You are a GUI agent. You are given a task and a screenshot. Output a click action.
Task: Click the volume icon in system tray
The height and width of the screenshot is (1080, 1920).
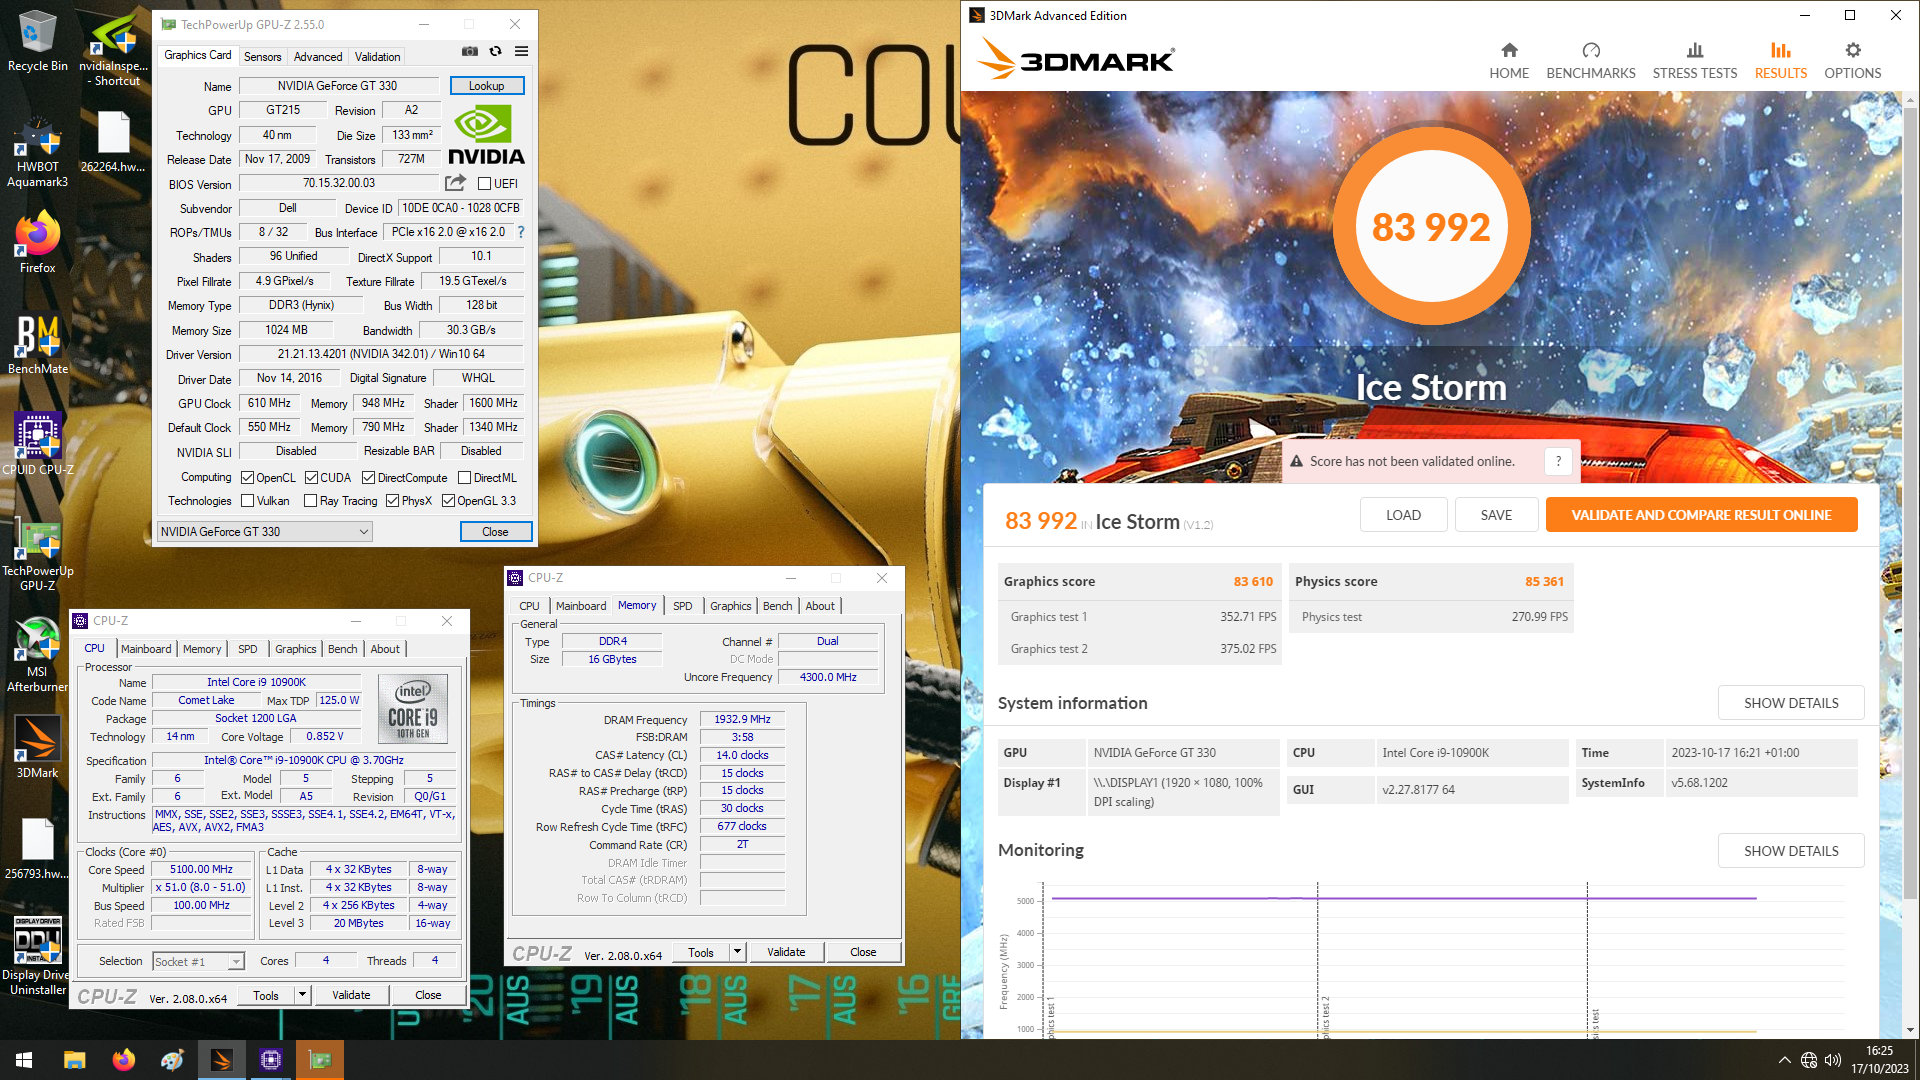1833,1060
